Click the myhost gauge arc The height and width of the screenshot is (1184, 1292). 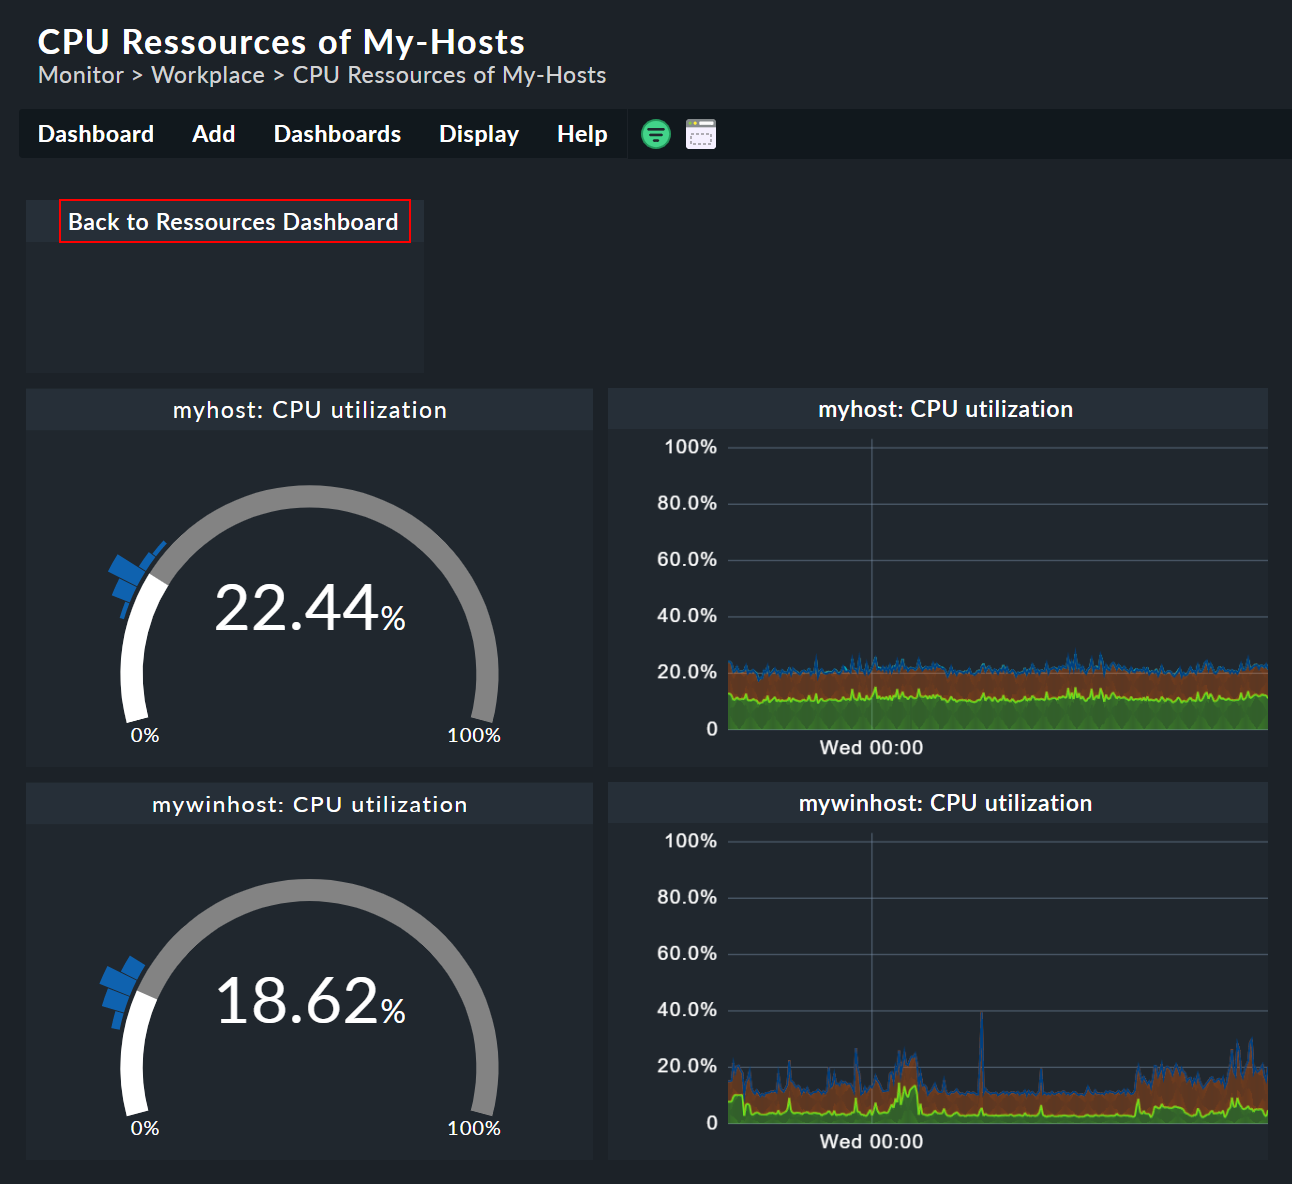310,497
